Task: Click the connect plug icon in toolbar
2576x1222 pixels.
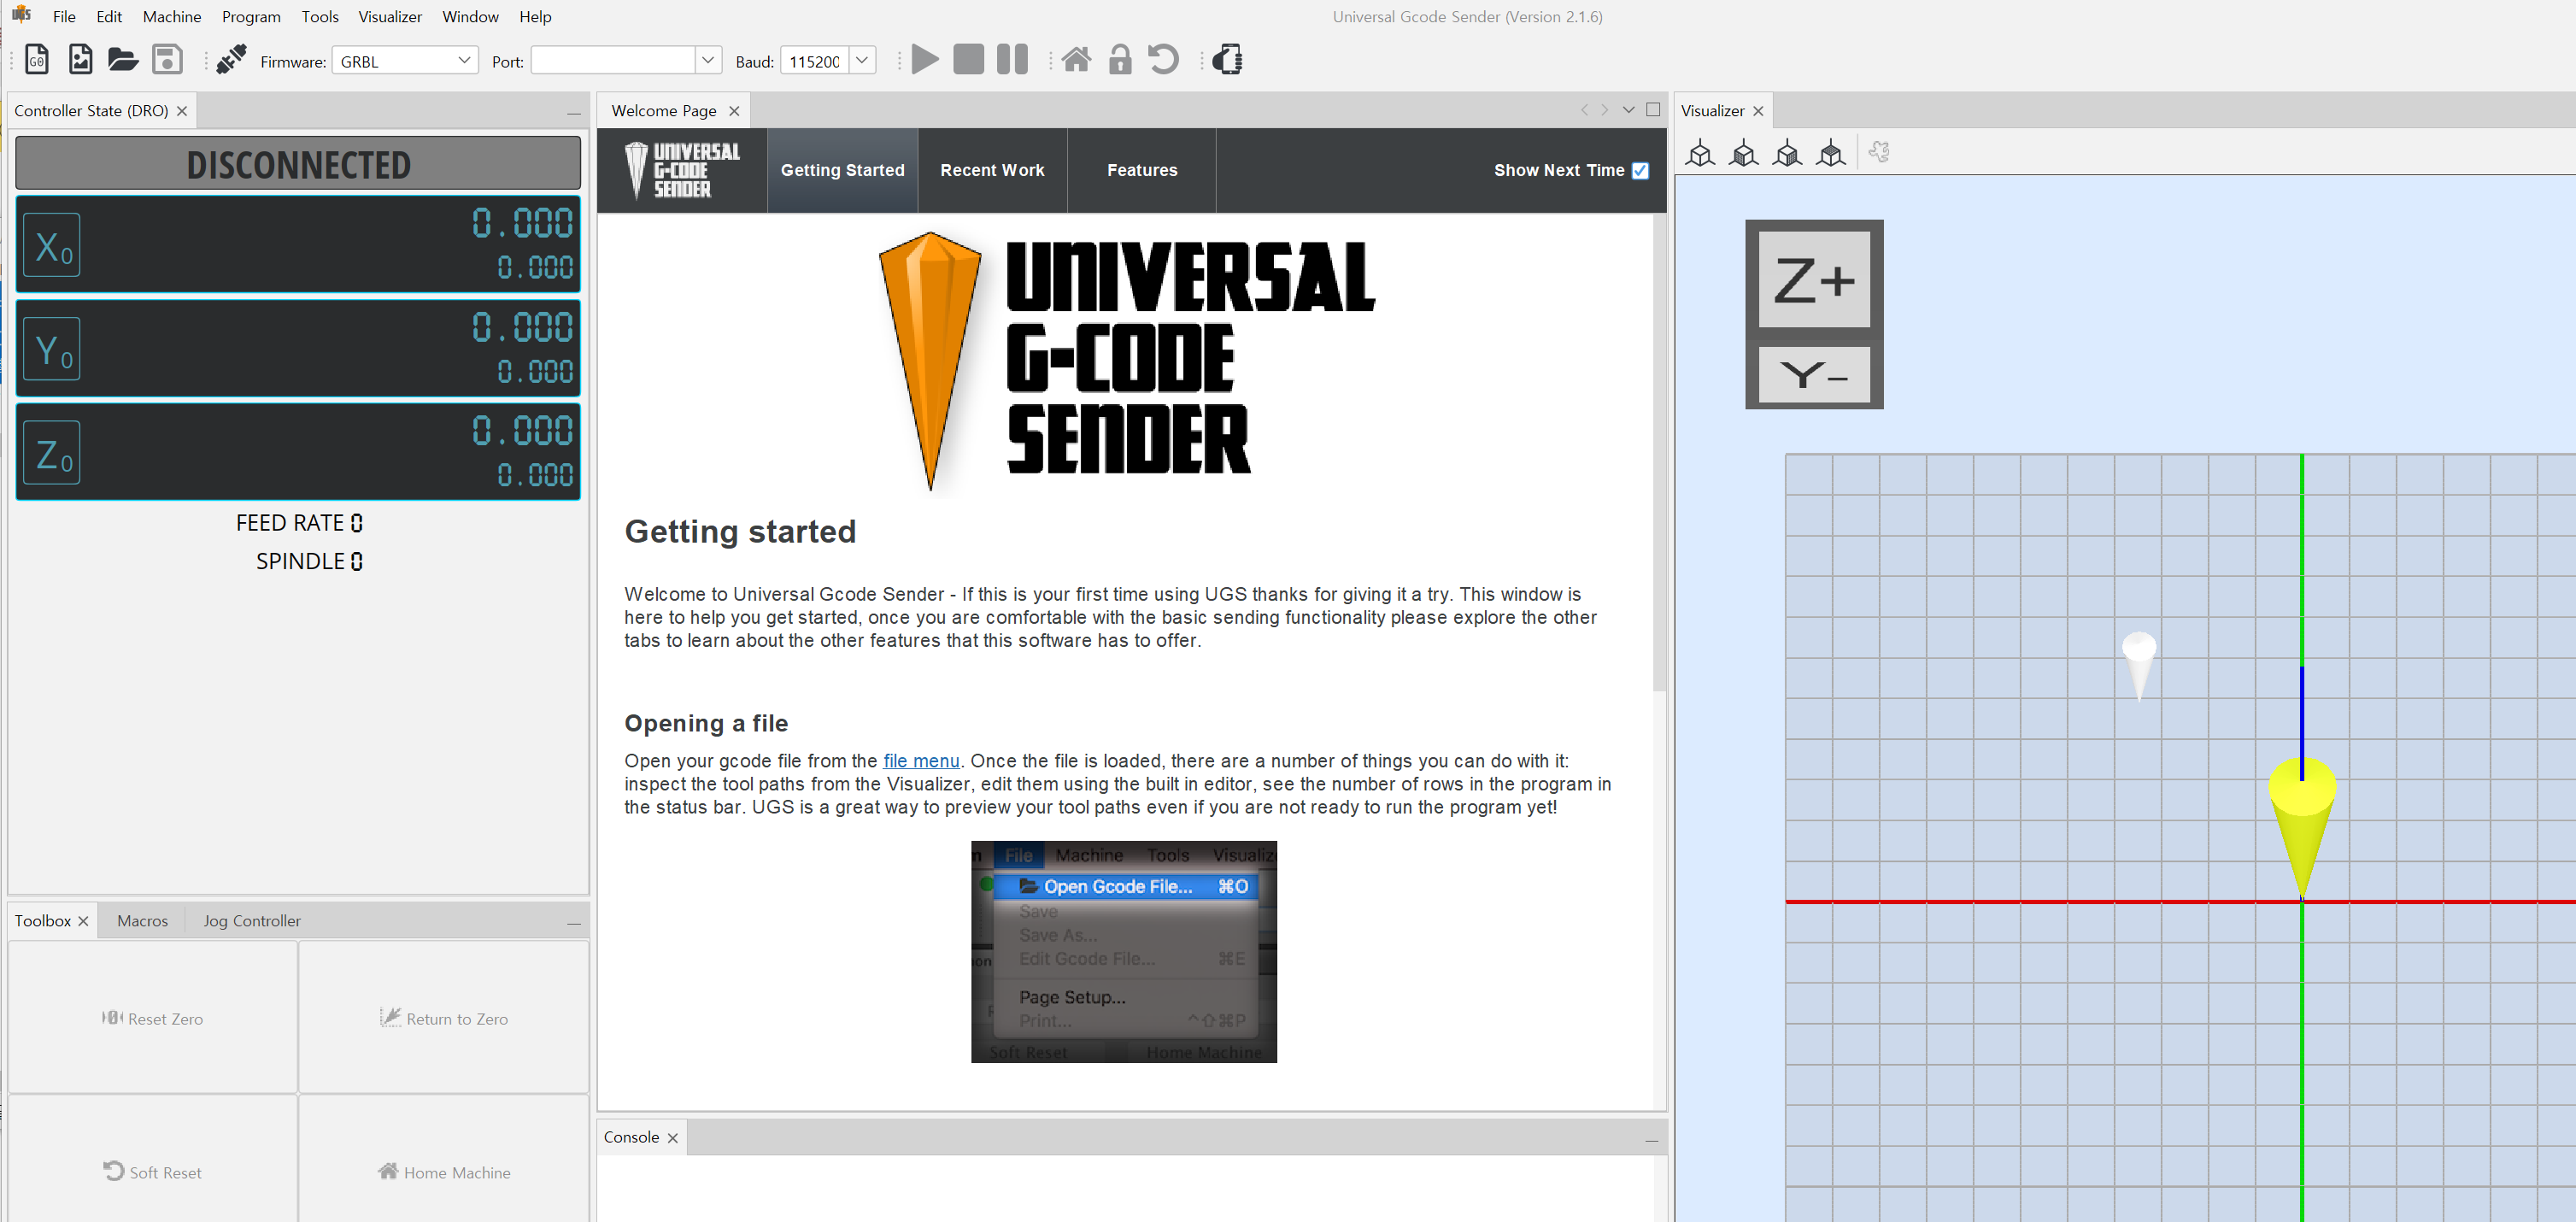Action: [x=231, y=60]
